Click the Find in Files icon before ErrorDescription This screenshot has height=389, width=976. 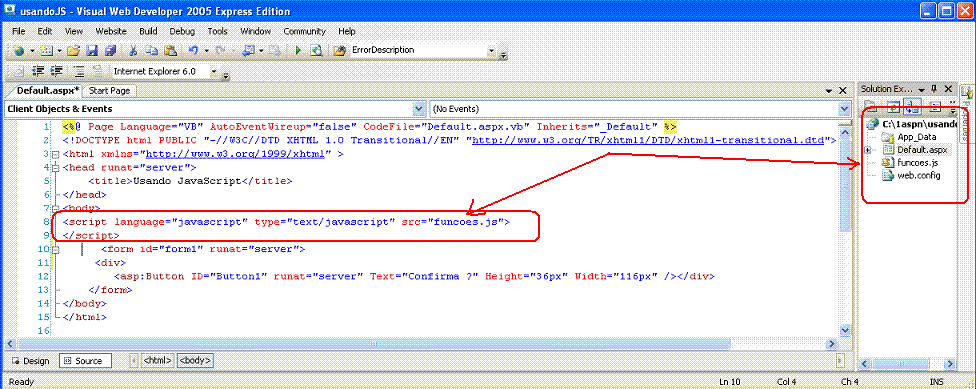pyautogui.click(x=340, y=50)
